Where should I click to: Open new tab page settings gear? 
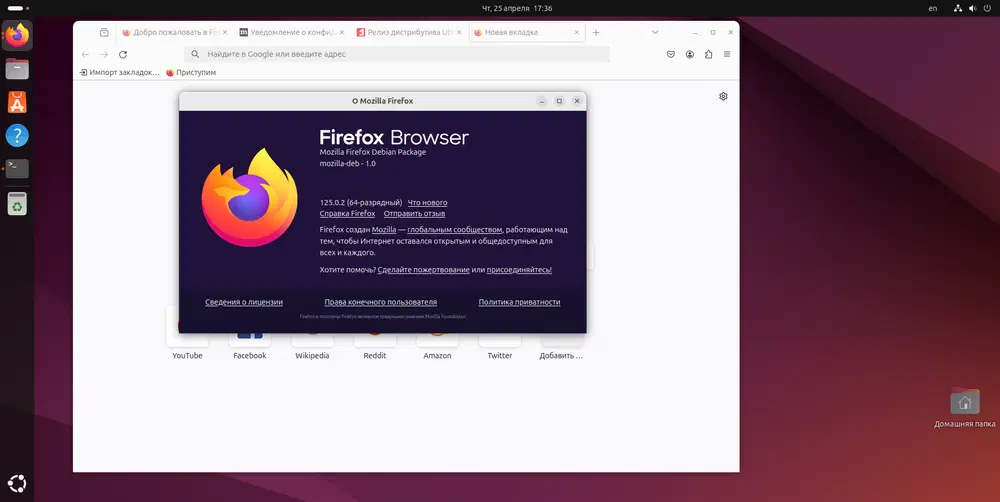coord(723,96)
